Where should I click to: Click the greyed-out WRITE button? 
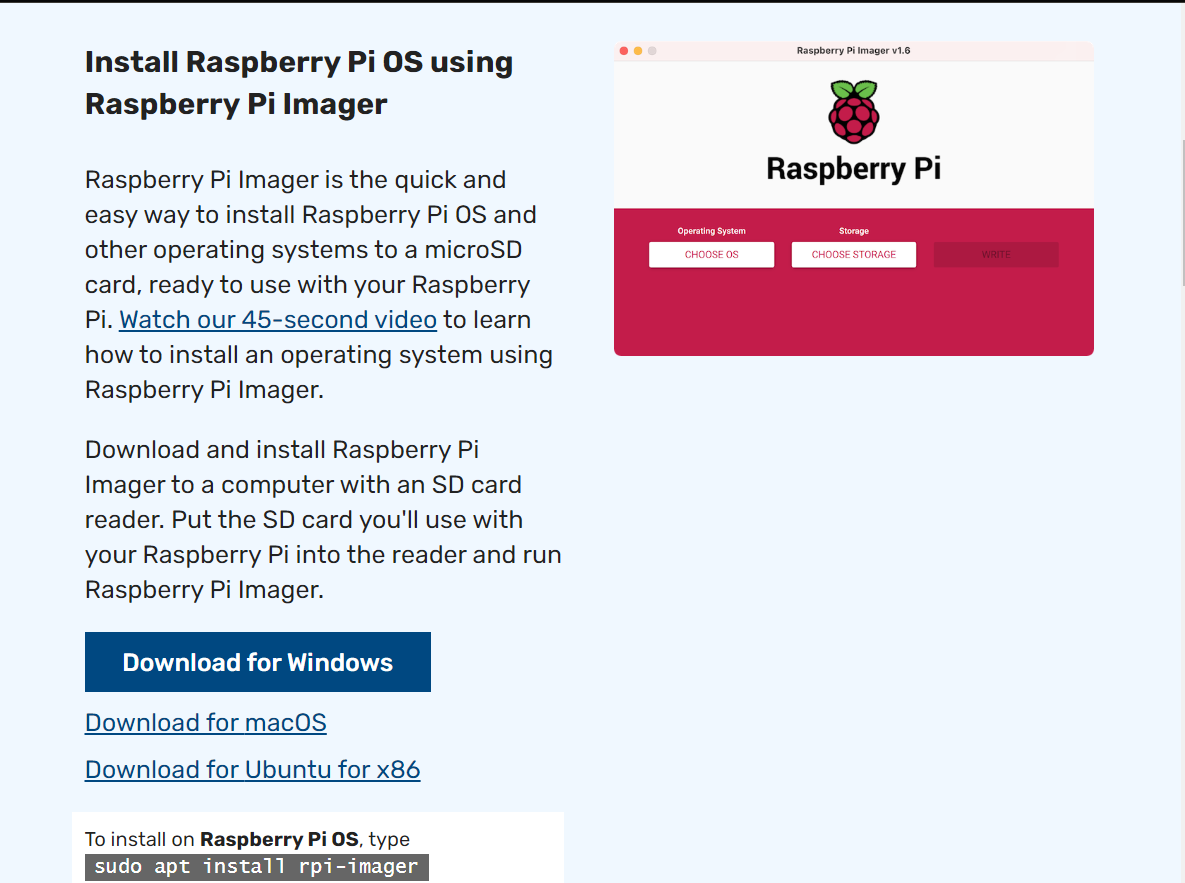click(995, 255)
